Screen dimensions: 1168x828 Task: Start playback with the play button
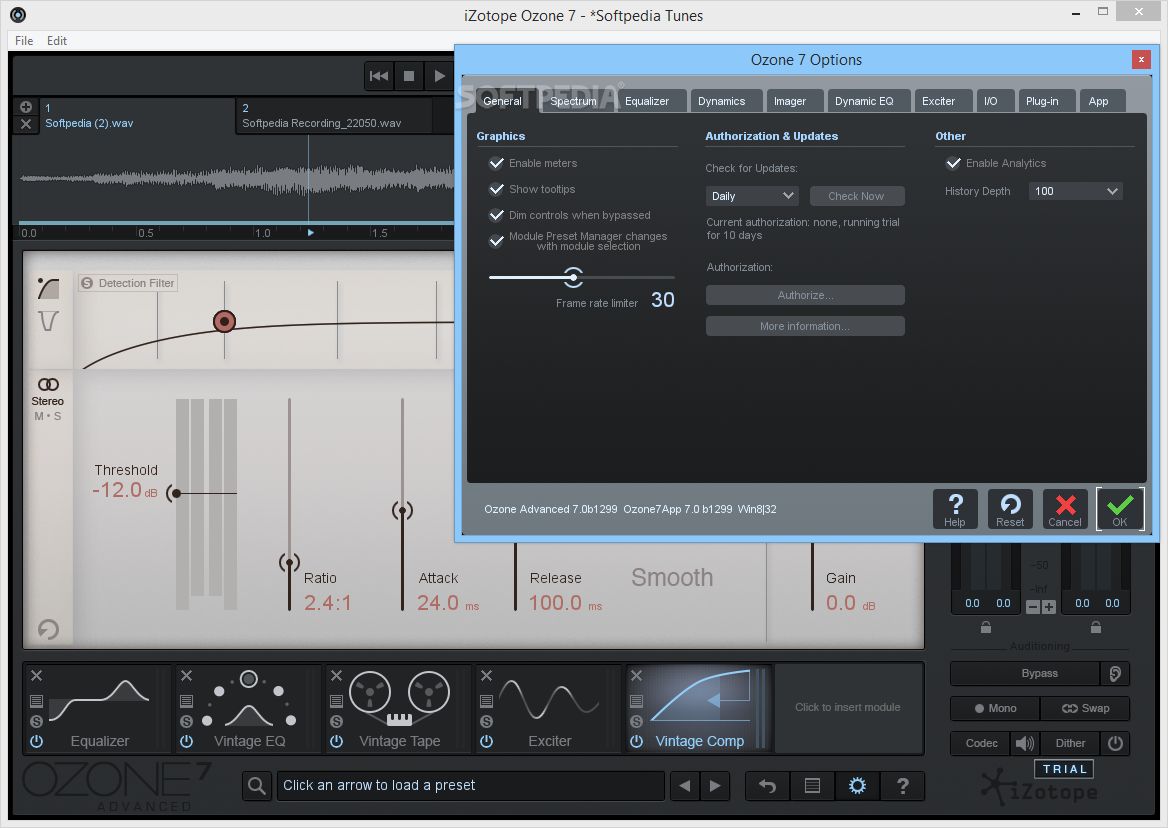coord(439,76)
